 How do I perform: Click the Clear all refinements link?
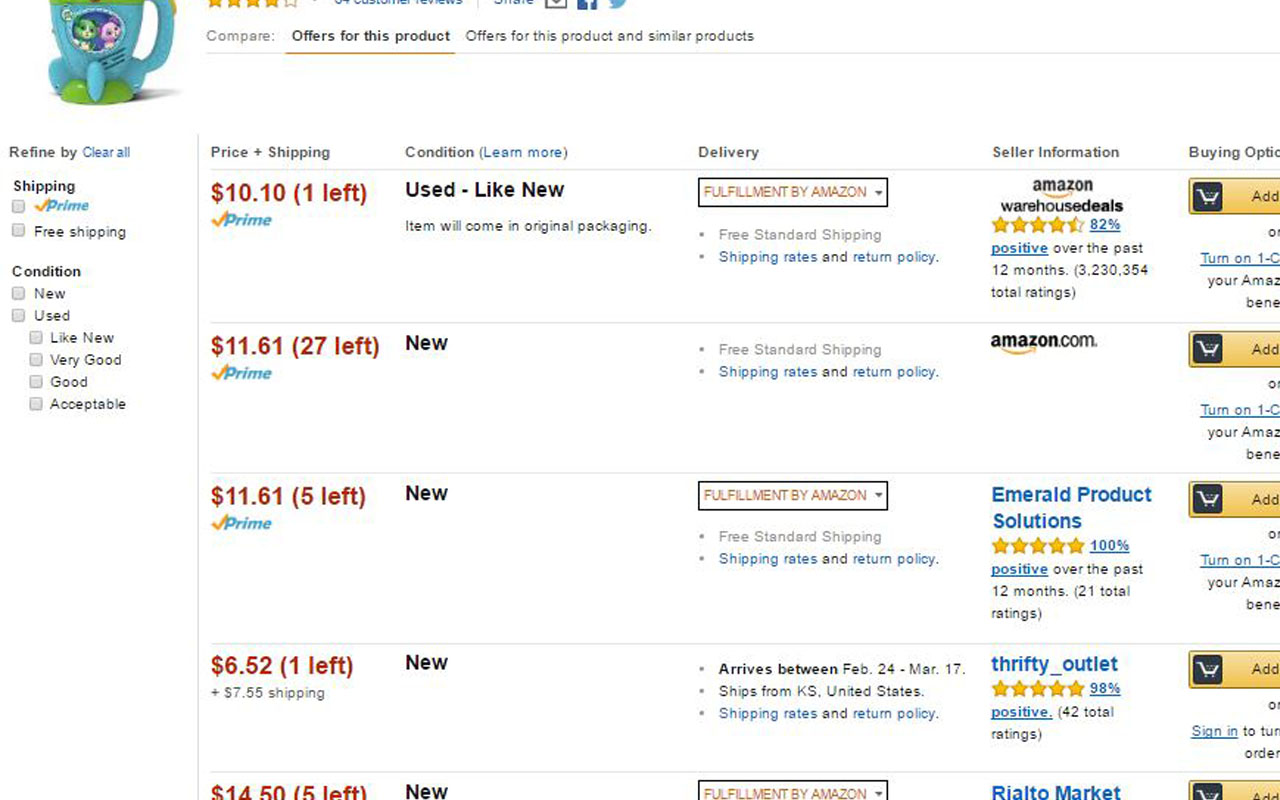106,152
